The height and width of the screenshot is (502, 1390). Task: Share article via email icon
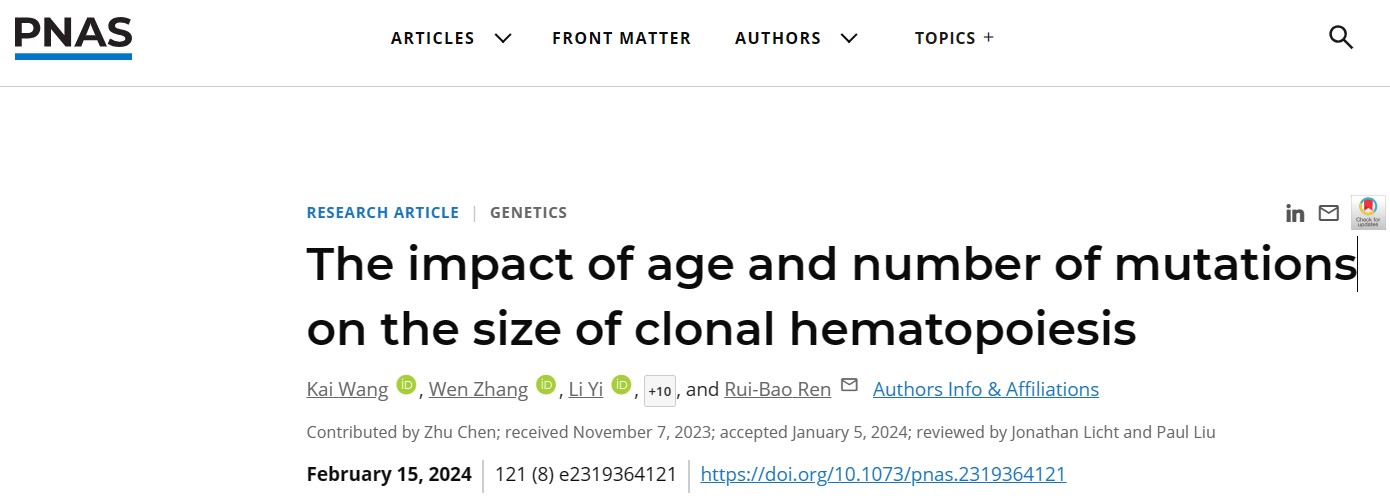click(1328, 213)
